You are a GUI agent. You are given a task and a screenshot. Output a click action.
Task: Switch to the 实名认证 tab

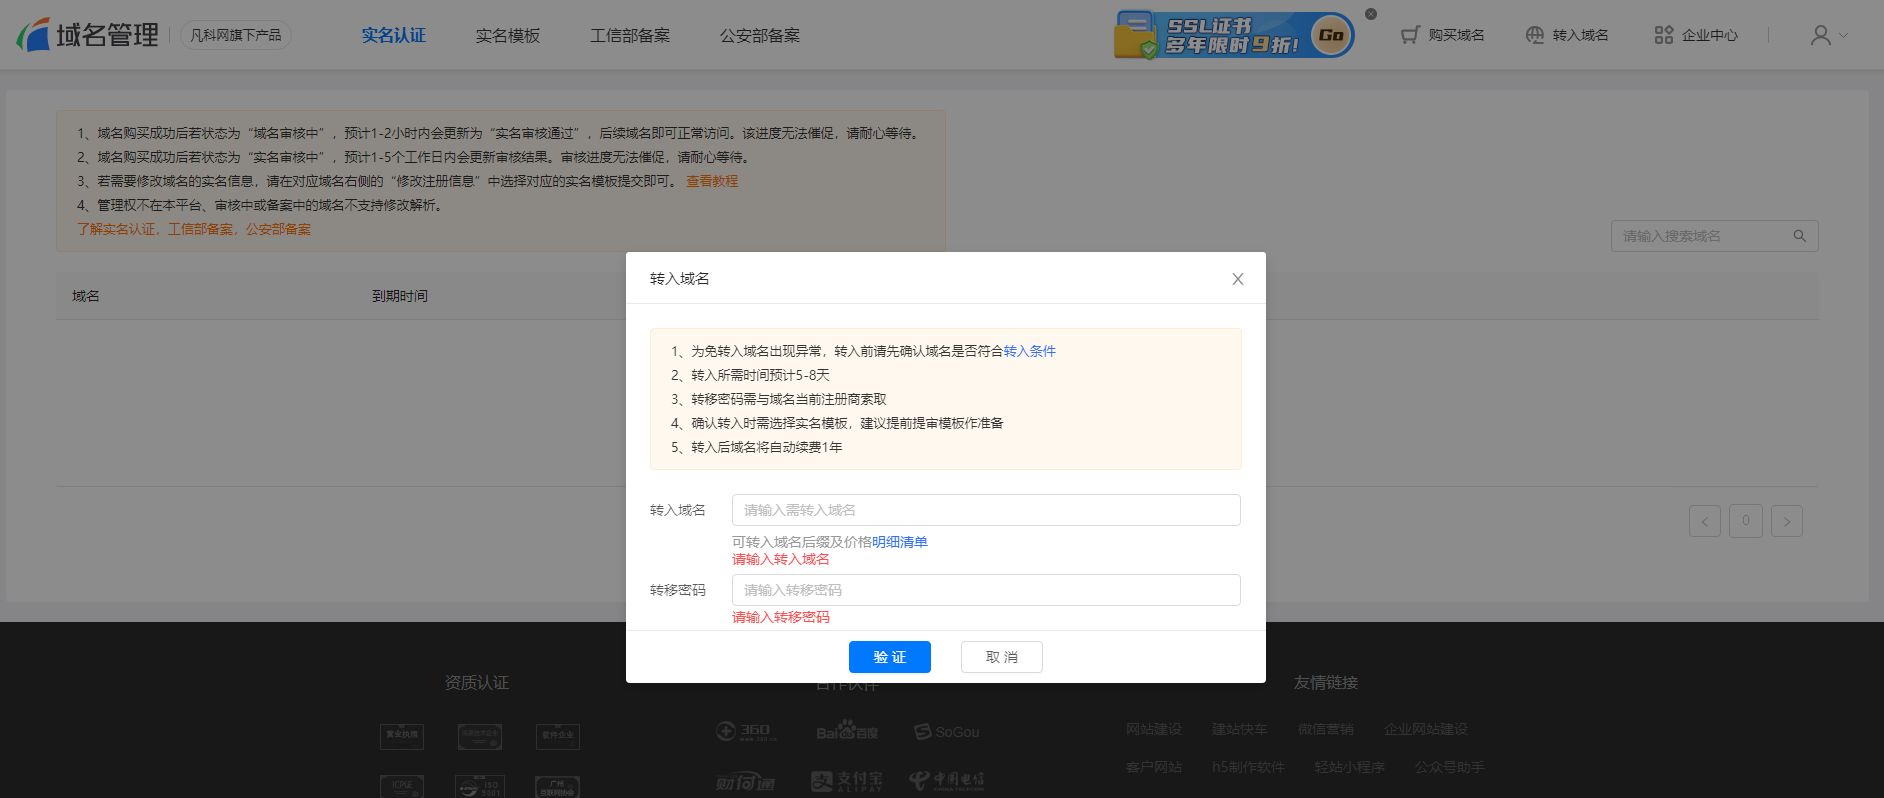[x=394, y=35]
